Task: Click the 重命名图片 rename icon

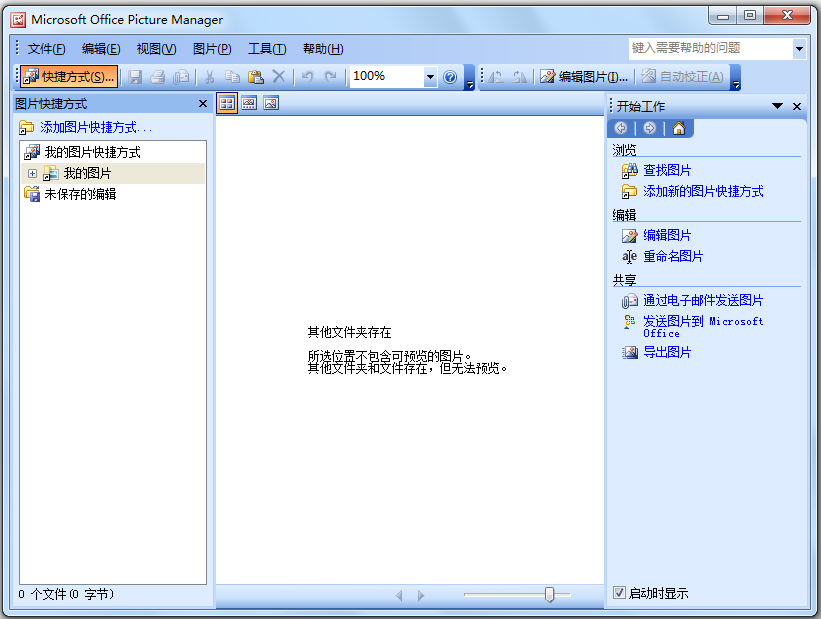Action: coord(629,257)
